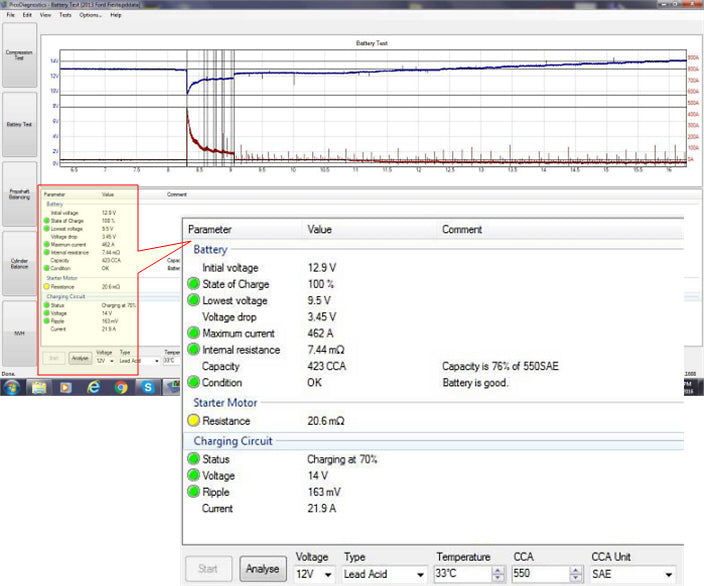The height and width of the screenshot is (586, 704).
Task: Click the '163 mV' ripple value
Action: [x=324, y=492]
